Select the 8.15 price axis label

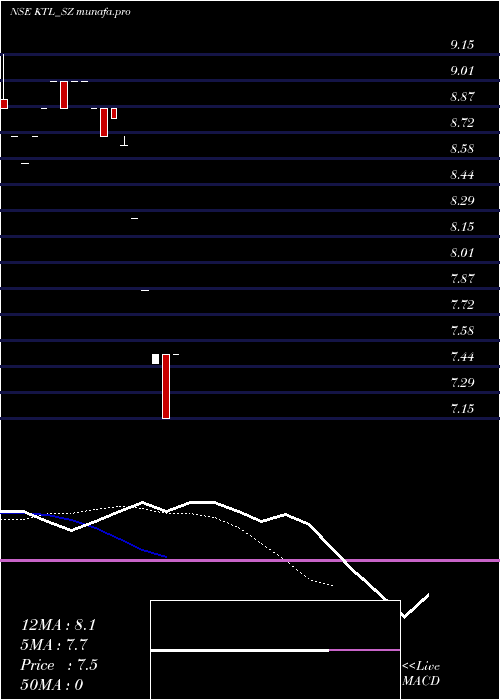click(462, 227)
